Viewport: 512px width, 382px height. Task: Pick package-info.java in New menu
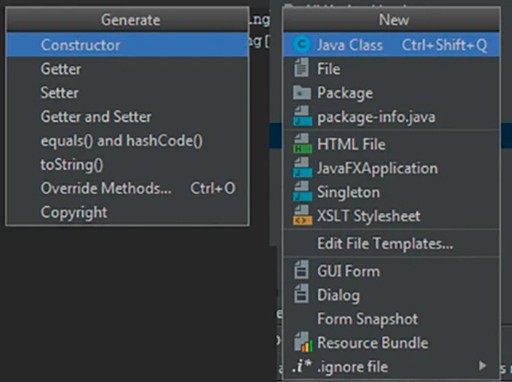(391, 117)
